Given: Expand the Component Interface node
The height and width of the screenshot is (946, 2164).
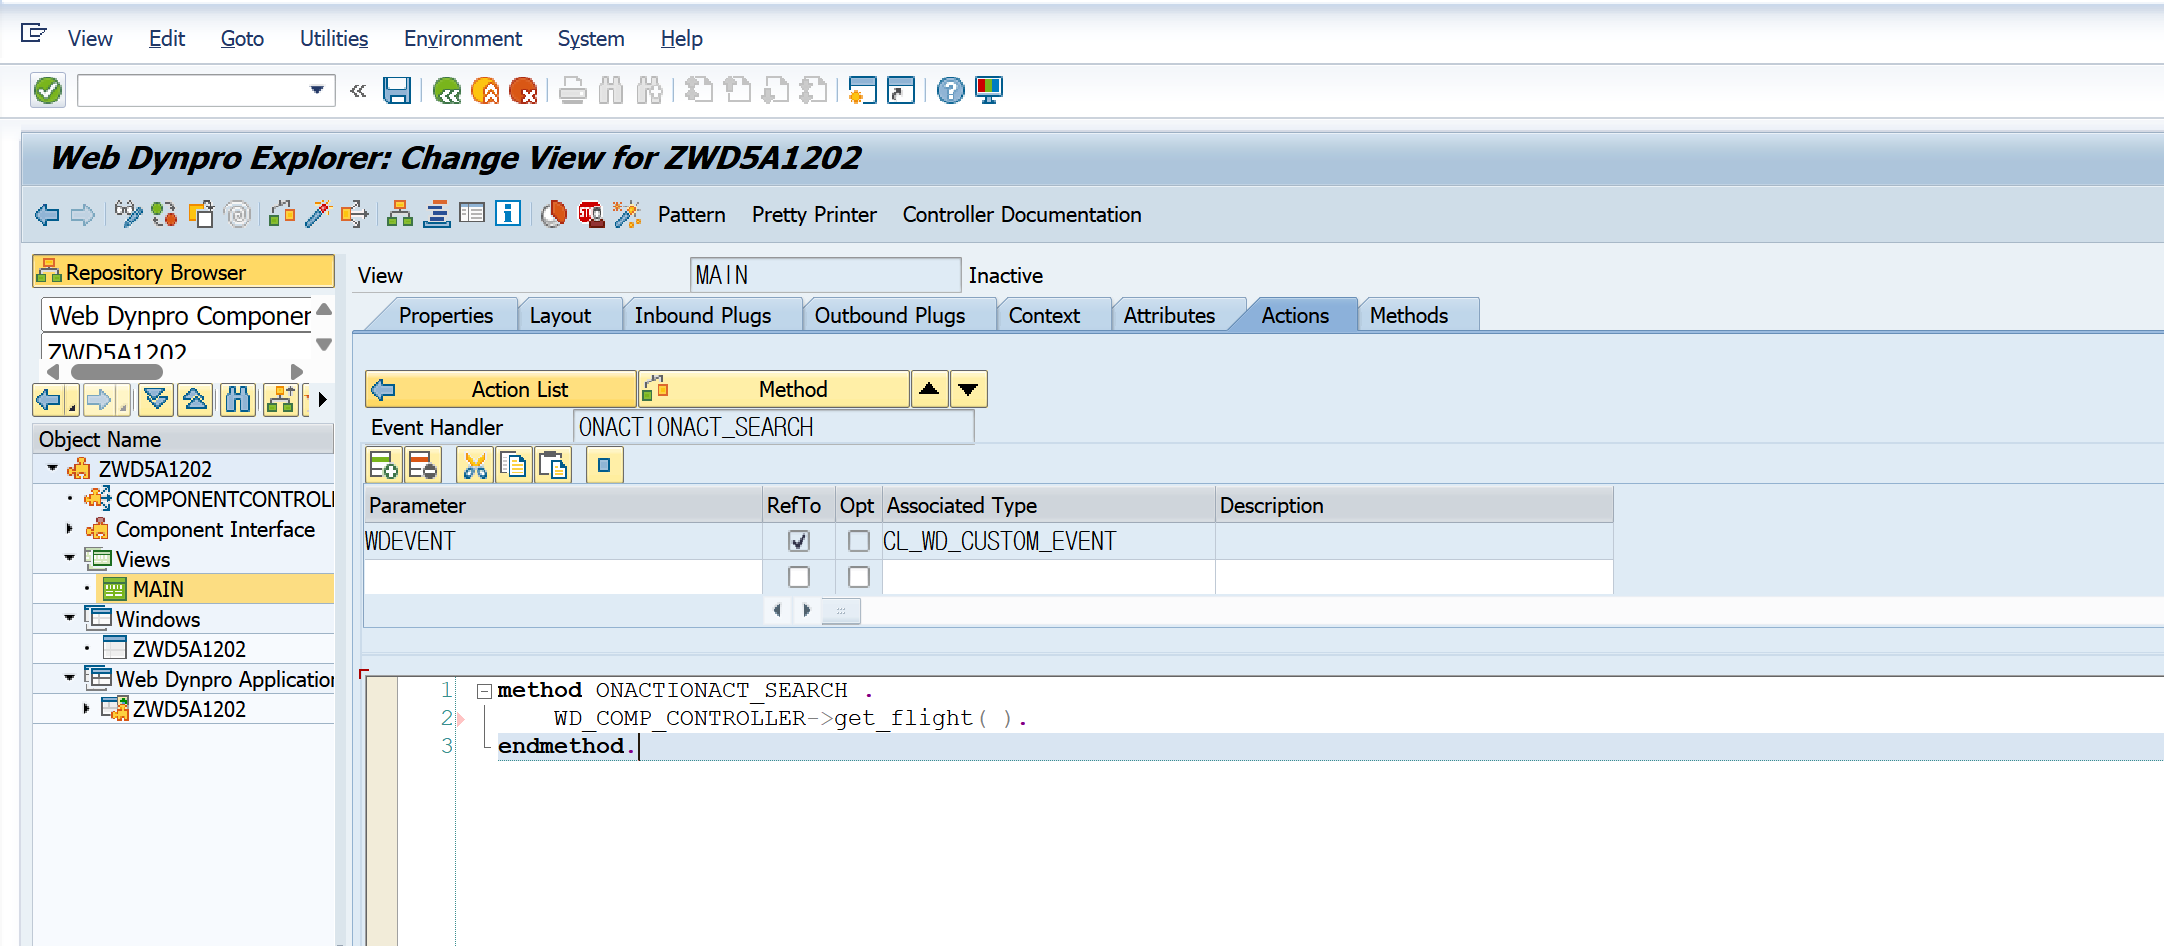Looking at the screenshot, I should point(70,528).
